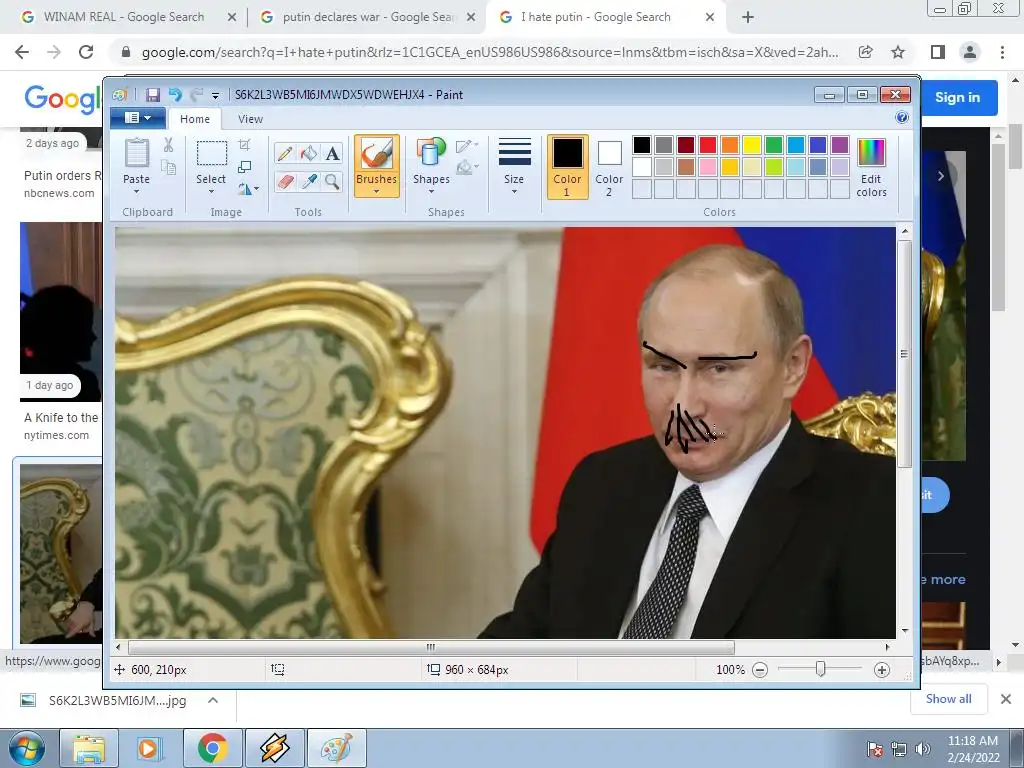Click Paint horizontal scrollbar thumb
This screenshot has height=768, width=1024.
pyautogui.click(x=431, y=647)
